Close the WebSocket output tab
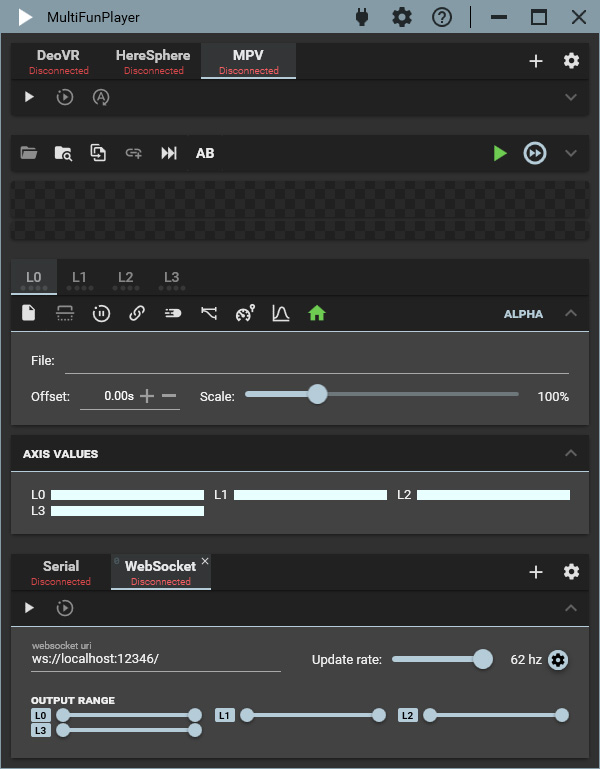The width and height of the screenshot is (600, 769). click(x=205, y=561)
